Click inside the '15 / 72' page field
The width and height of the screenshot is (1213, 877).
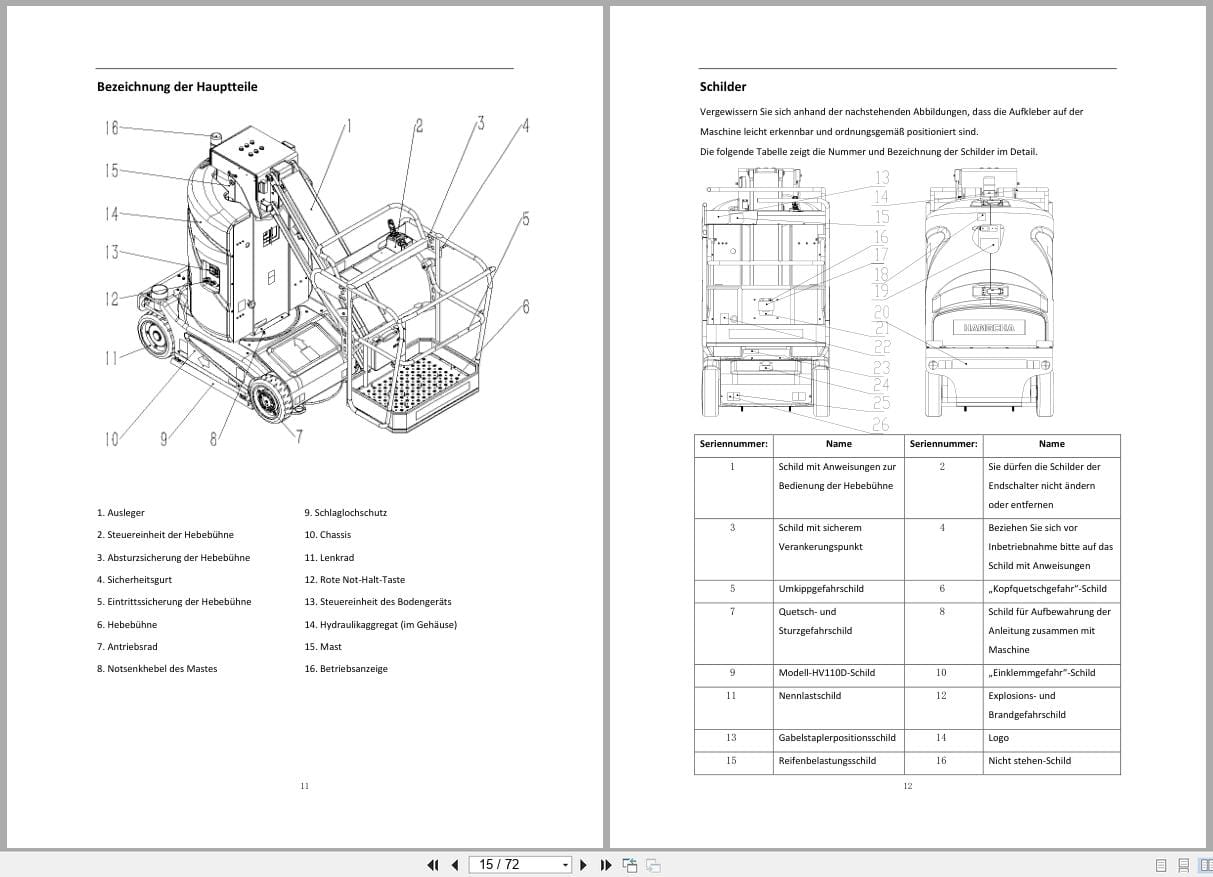[505, 864]
